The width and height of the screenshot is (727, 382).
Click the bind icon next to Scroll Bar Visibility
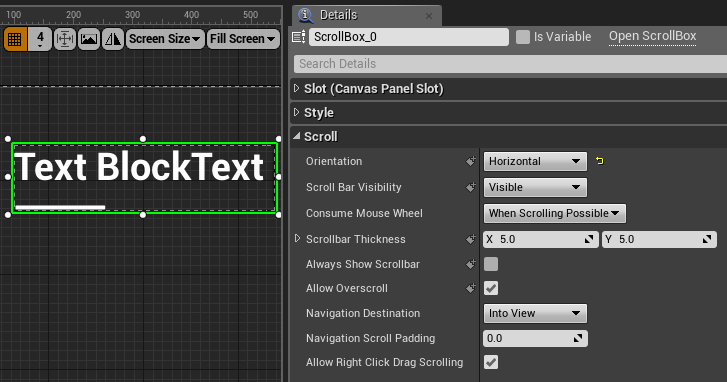click(x=471, y=187)
